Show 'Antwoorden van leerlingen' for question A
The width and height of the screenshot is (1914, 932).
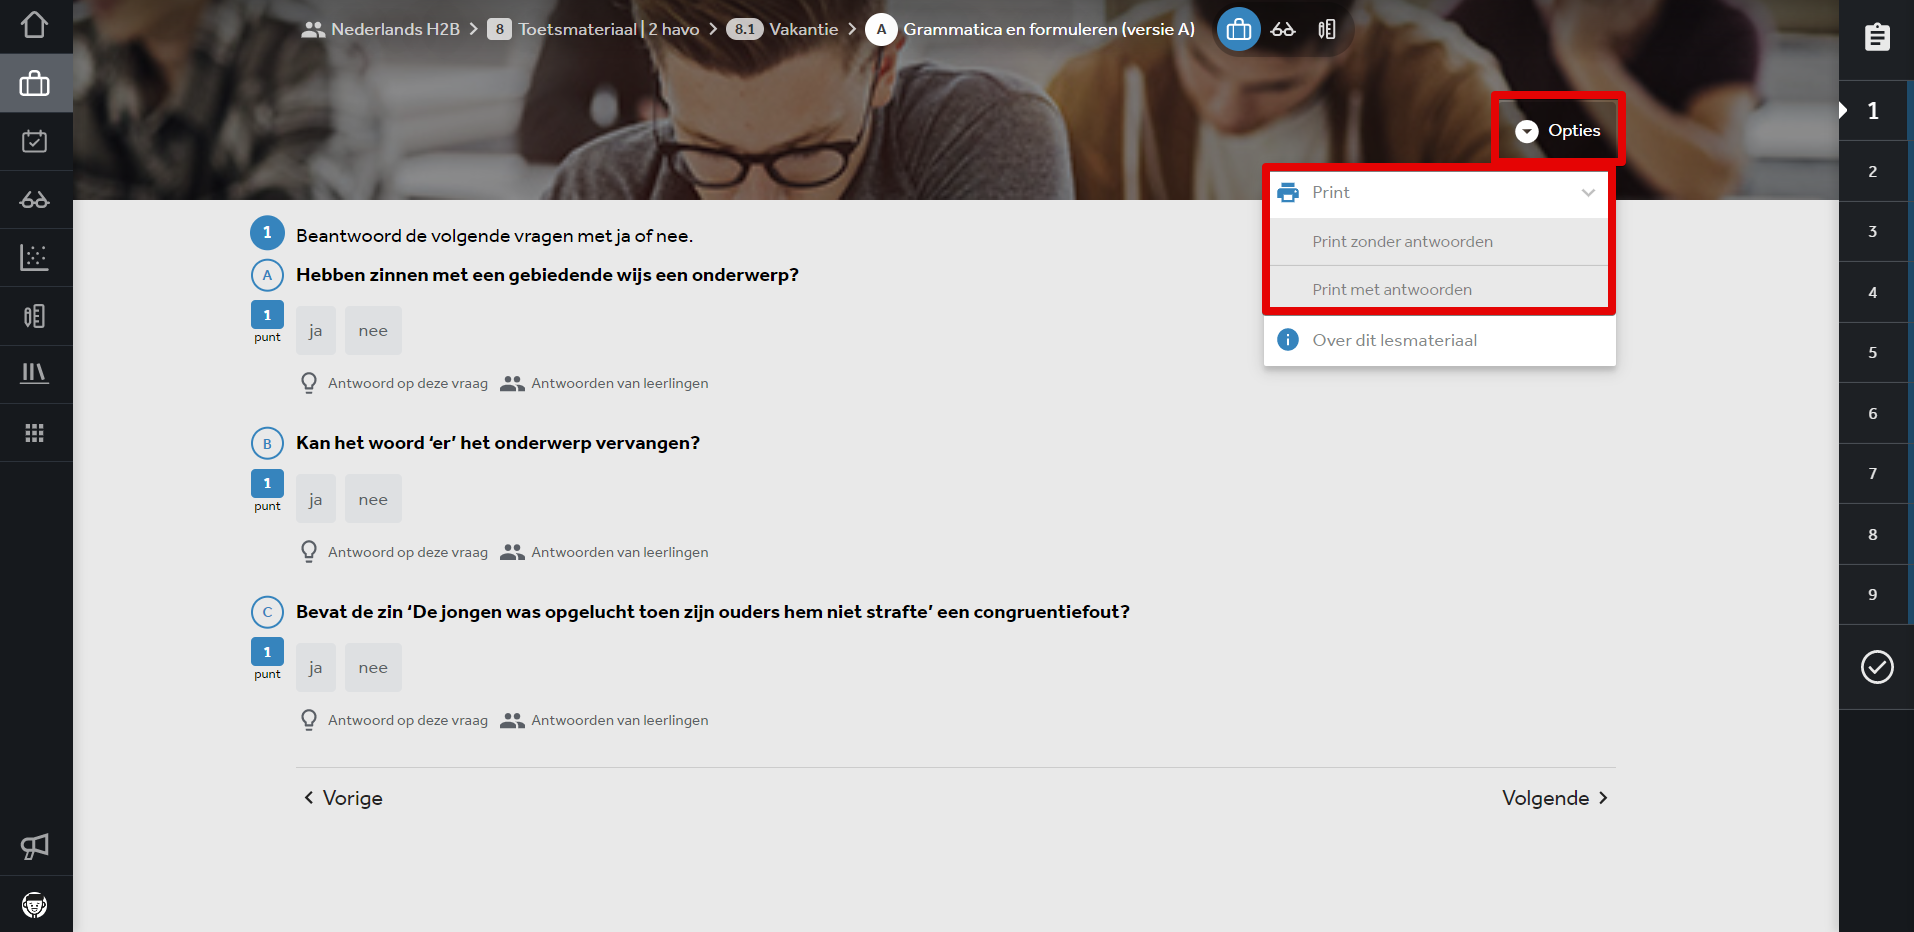[619, 383]
